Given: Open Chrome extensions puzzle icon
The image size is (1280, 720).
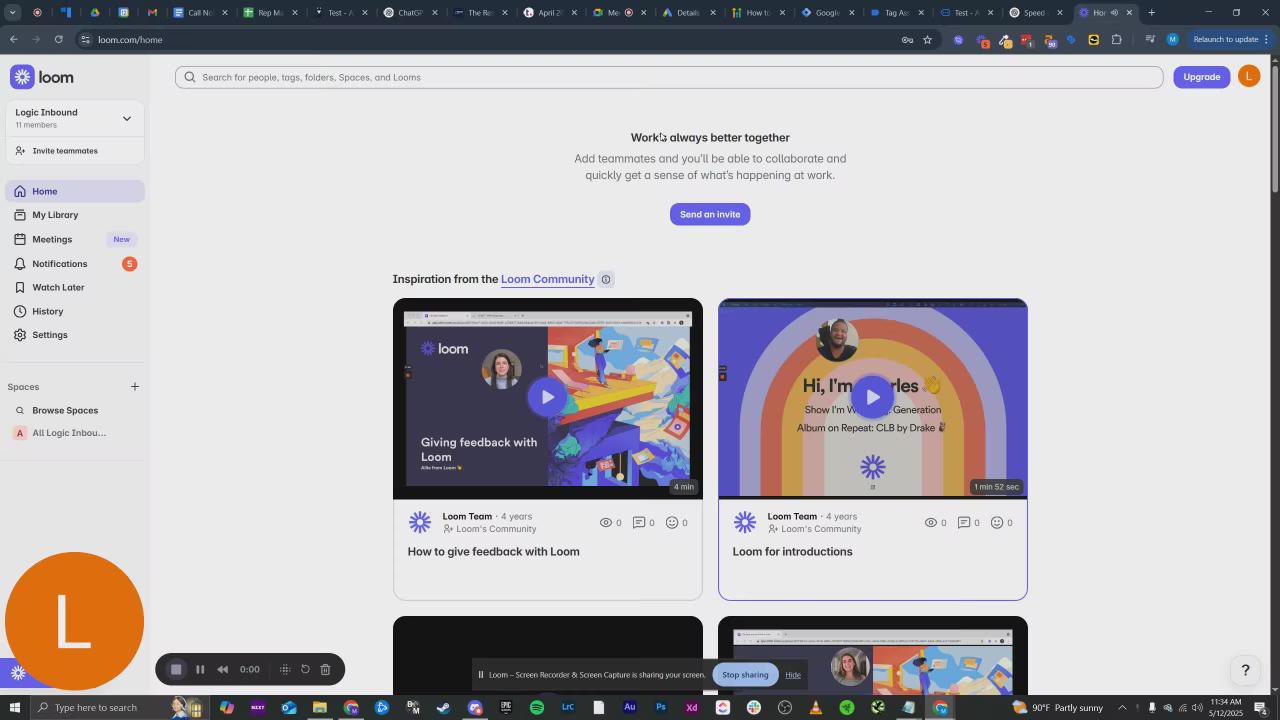Looking at the screenshot, I should coord(1116,40).
